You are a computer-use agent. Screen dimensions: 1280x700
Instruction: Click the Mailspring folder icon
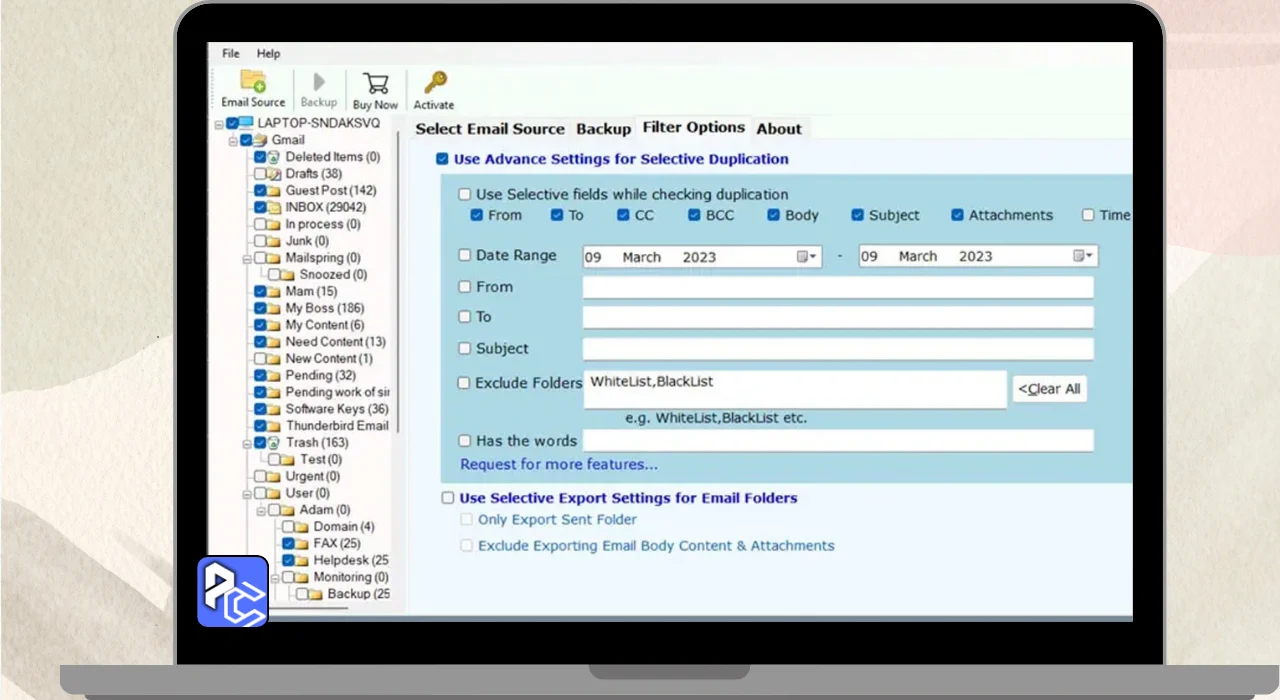pyautogui.click(x=274, y=258)
